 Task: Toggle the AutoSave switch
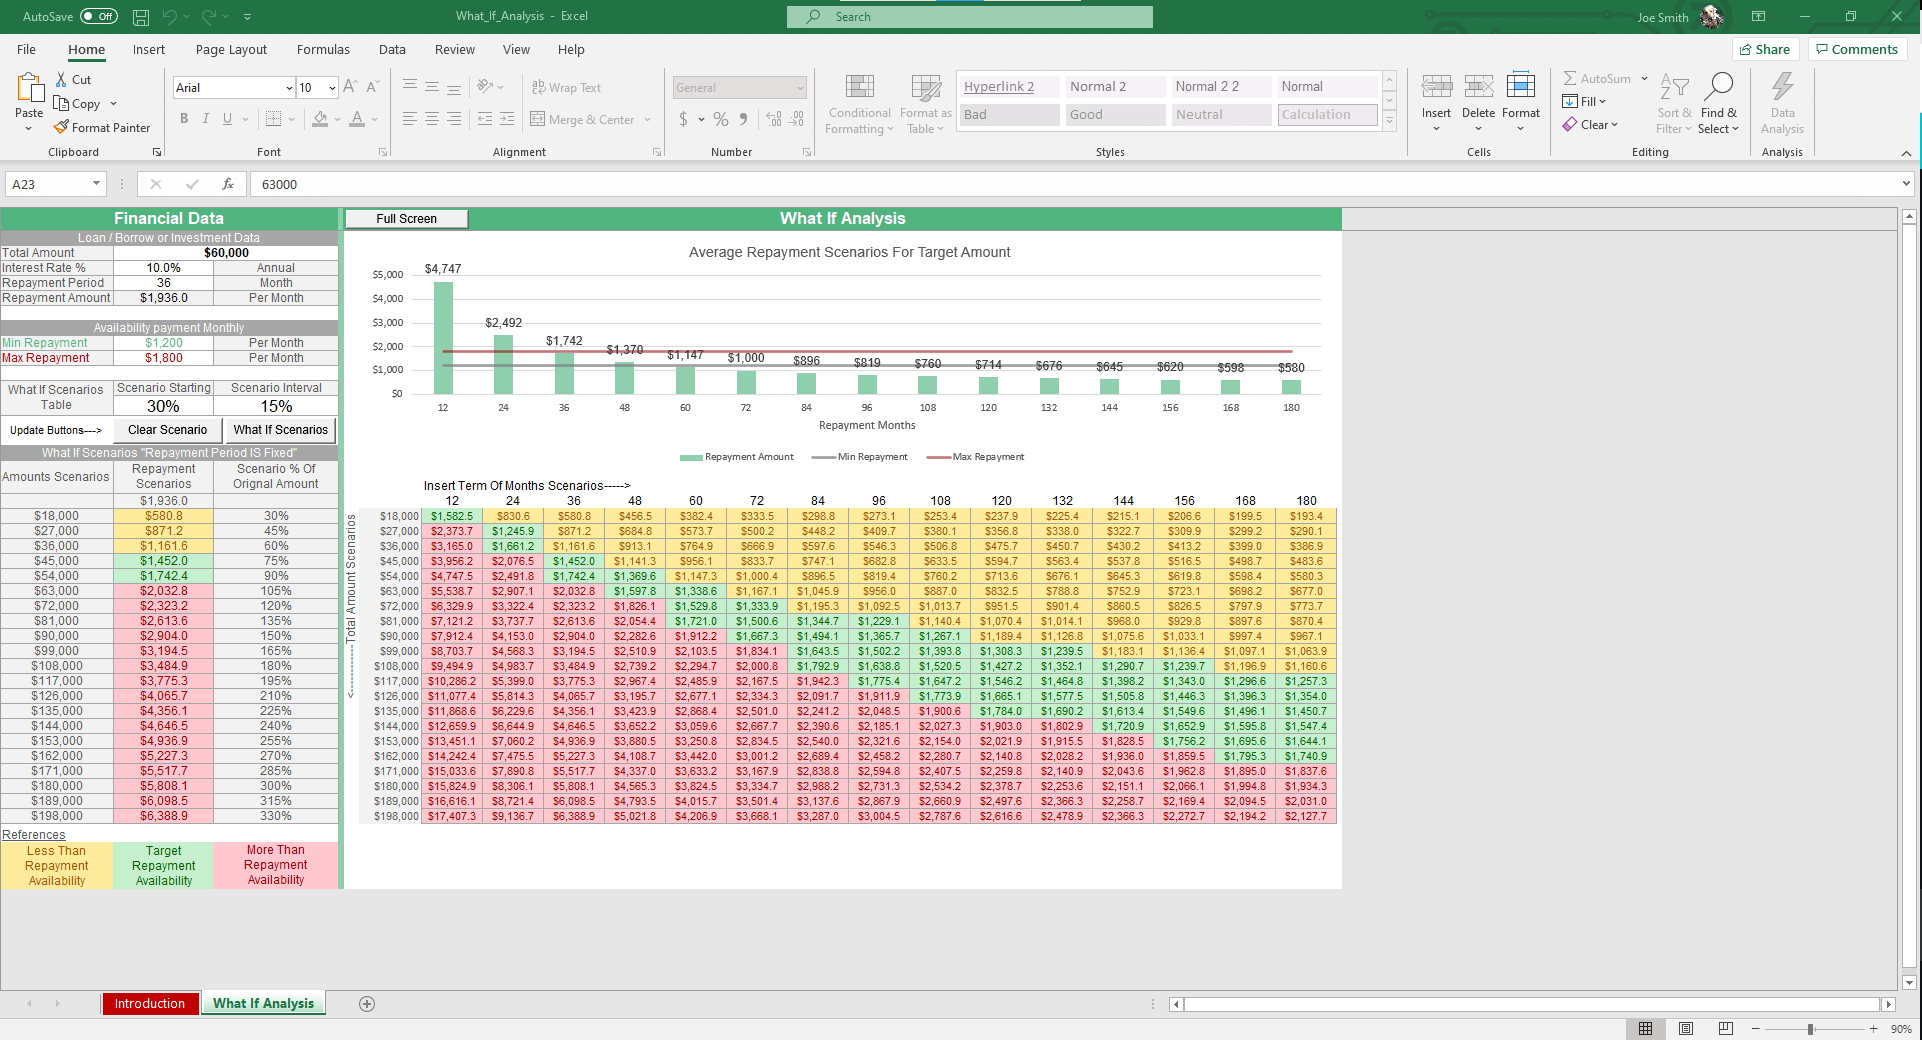pos(98,17)
